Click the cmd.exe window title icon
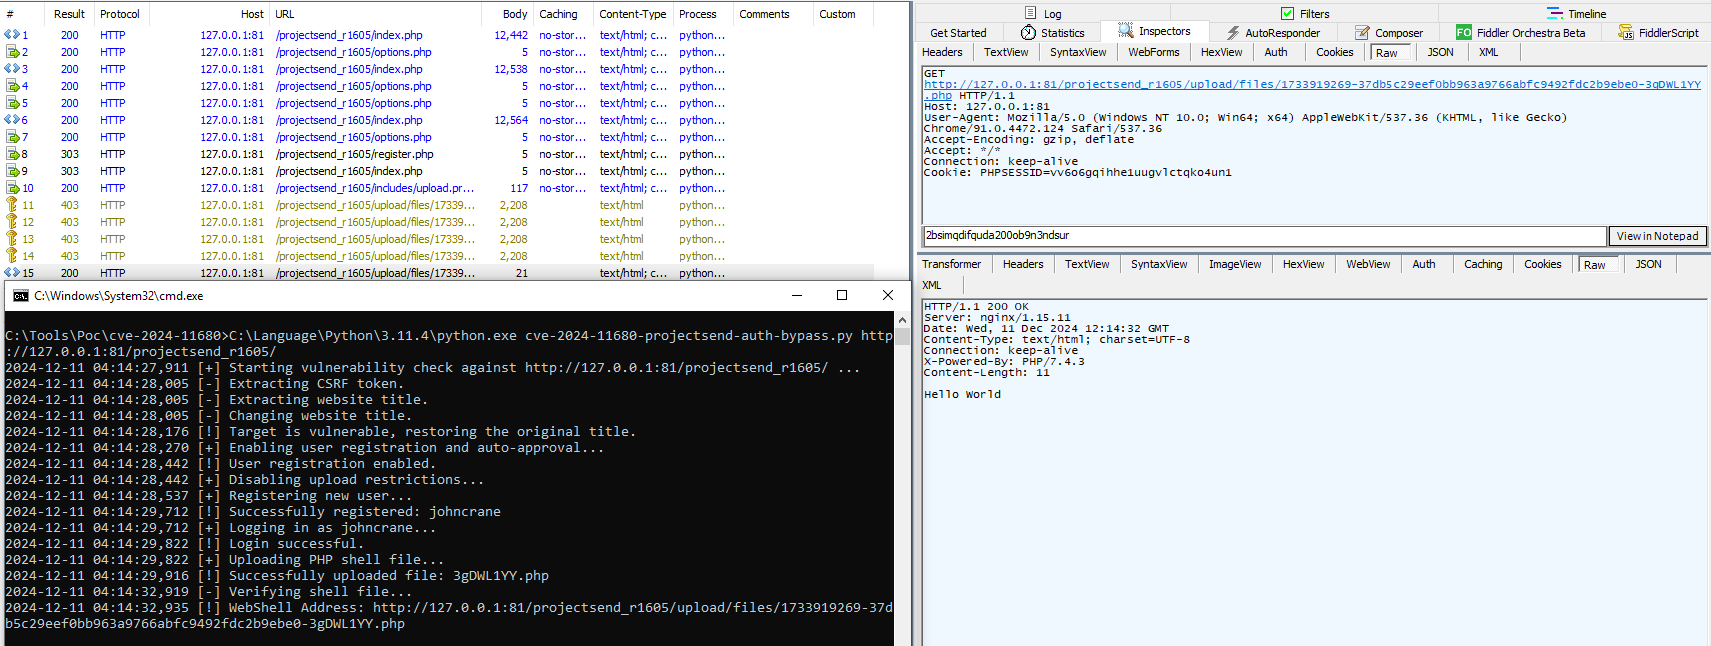The image size is (1711, 646). (21, 296)
